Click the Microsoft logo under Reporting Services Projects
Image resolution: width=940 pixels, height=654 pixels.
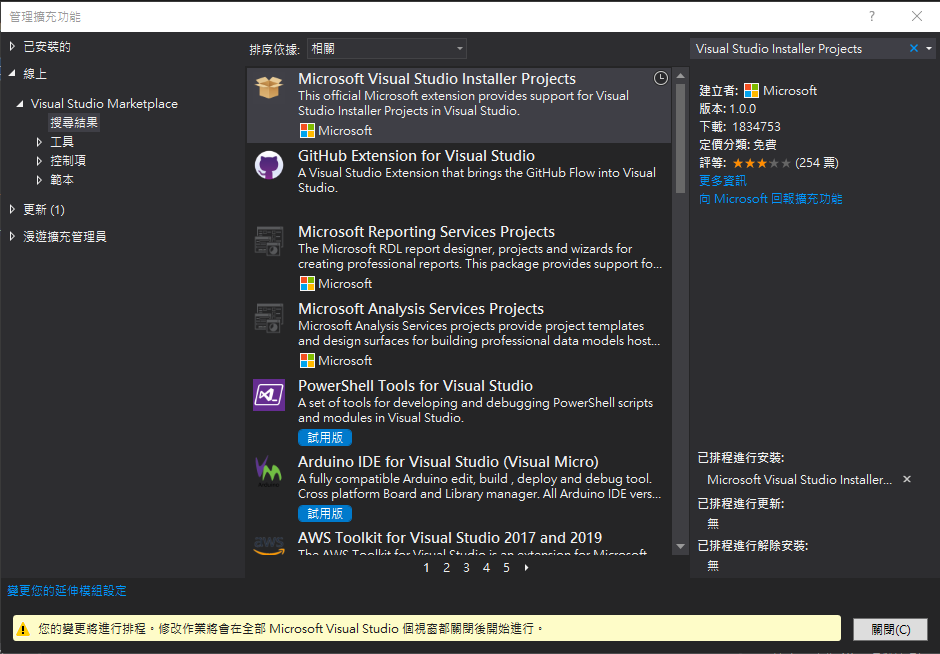(307, 284)
